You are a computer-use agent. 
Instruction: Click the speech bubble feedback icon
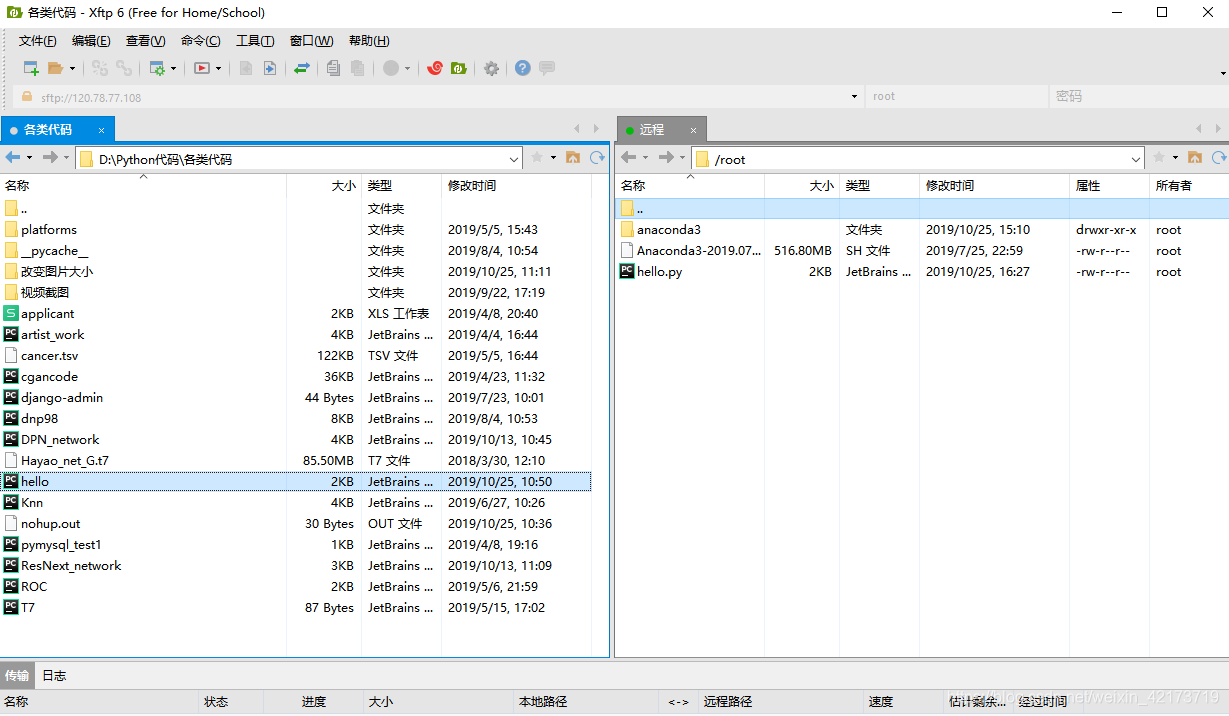click(547, 68)
